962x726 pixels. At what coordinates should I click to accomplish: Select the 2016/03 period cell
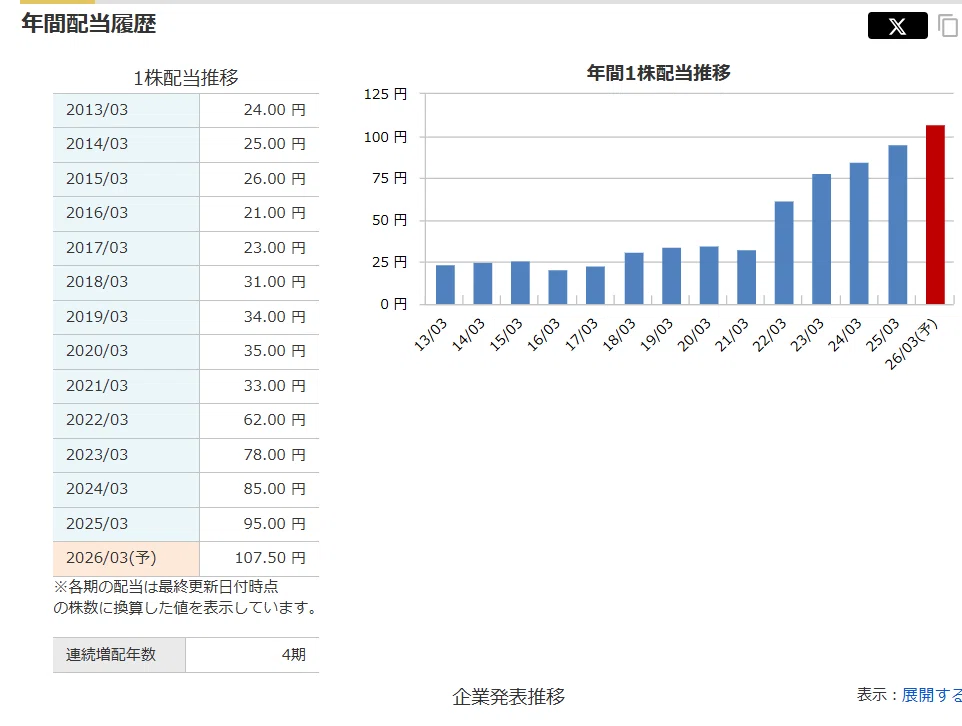pyautogui.click(x=126, y=214)
